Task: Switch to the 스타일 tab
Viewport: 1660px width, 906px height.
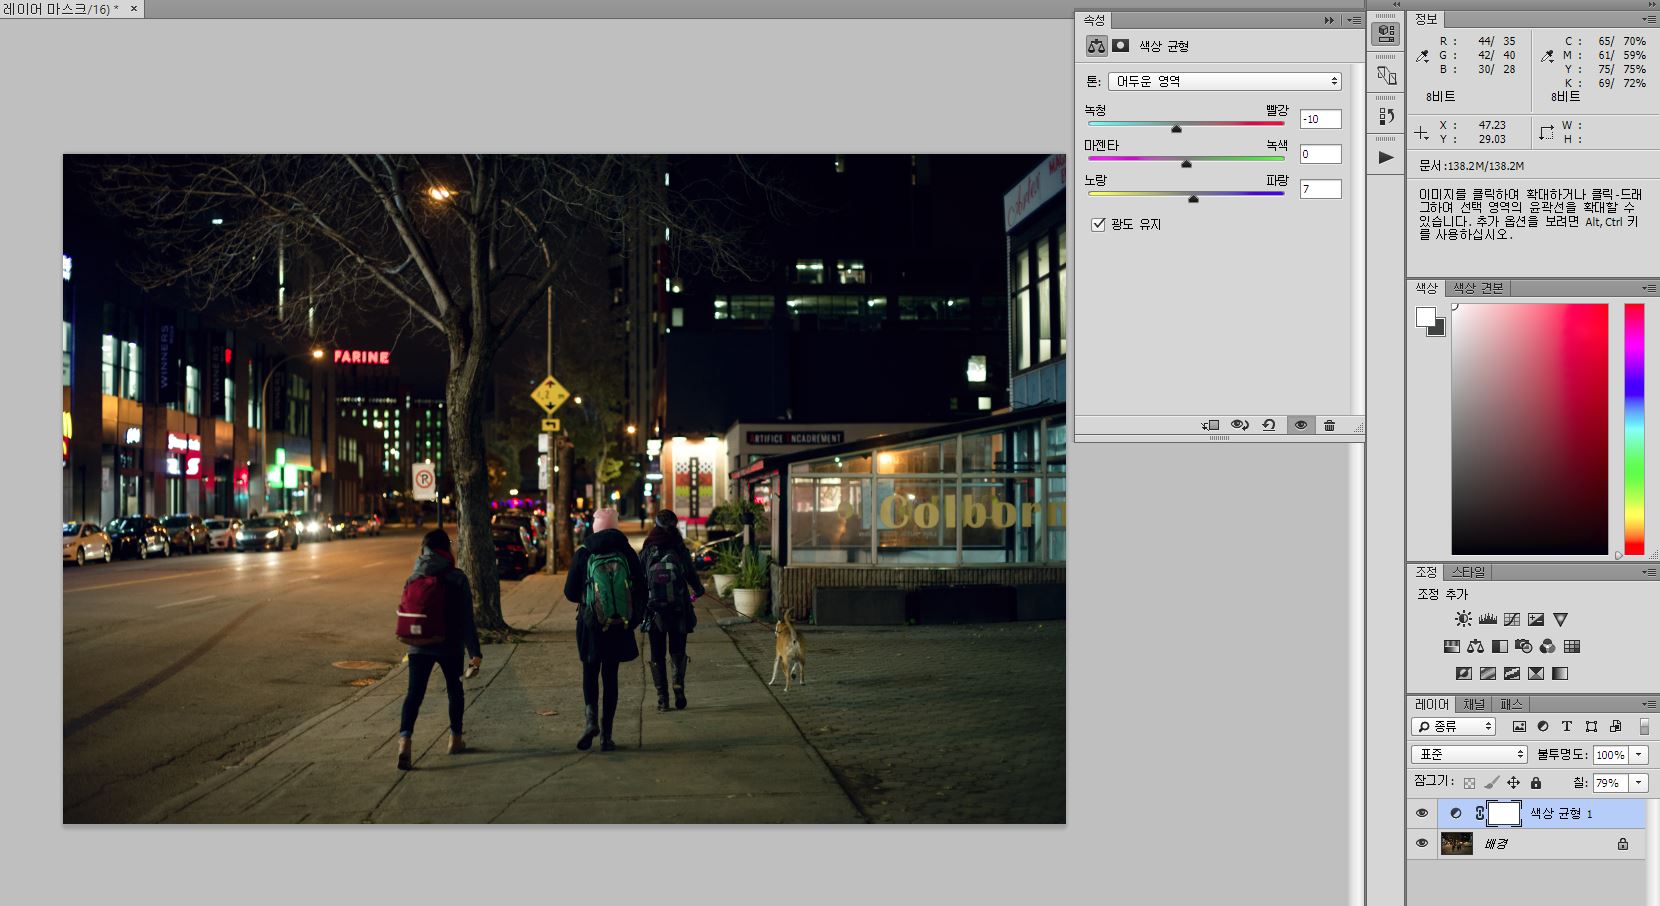Action: point(1468,572)
